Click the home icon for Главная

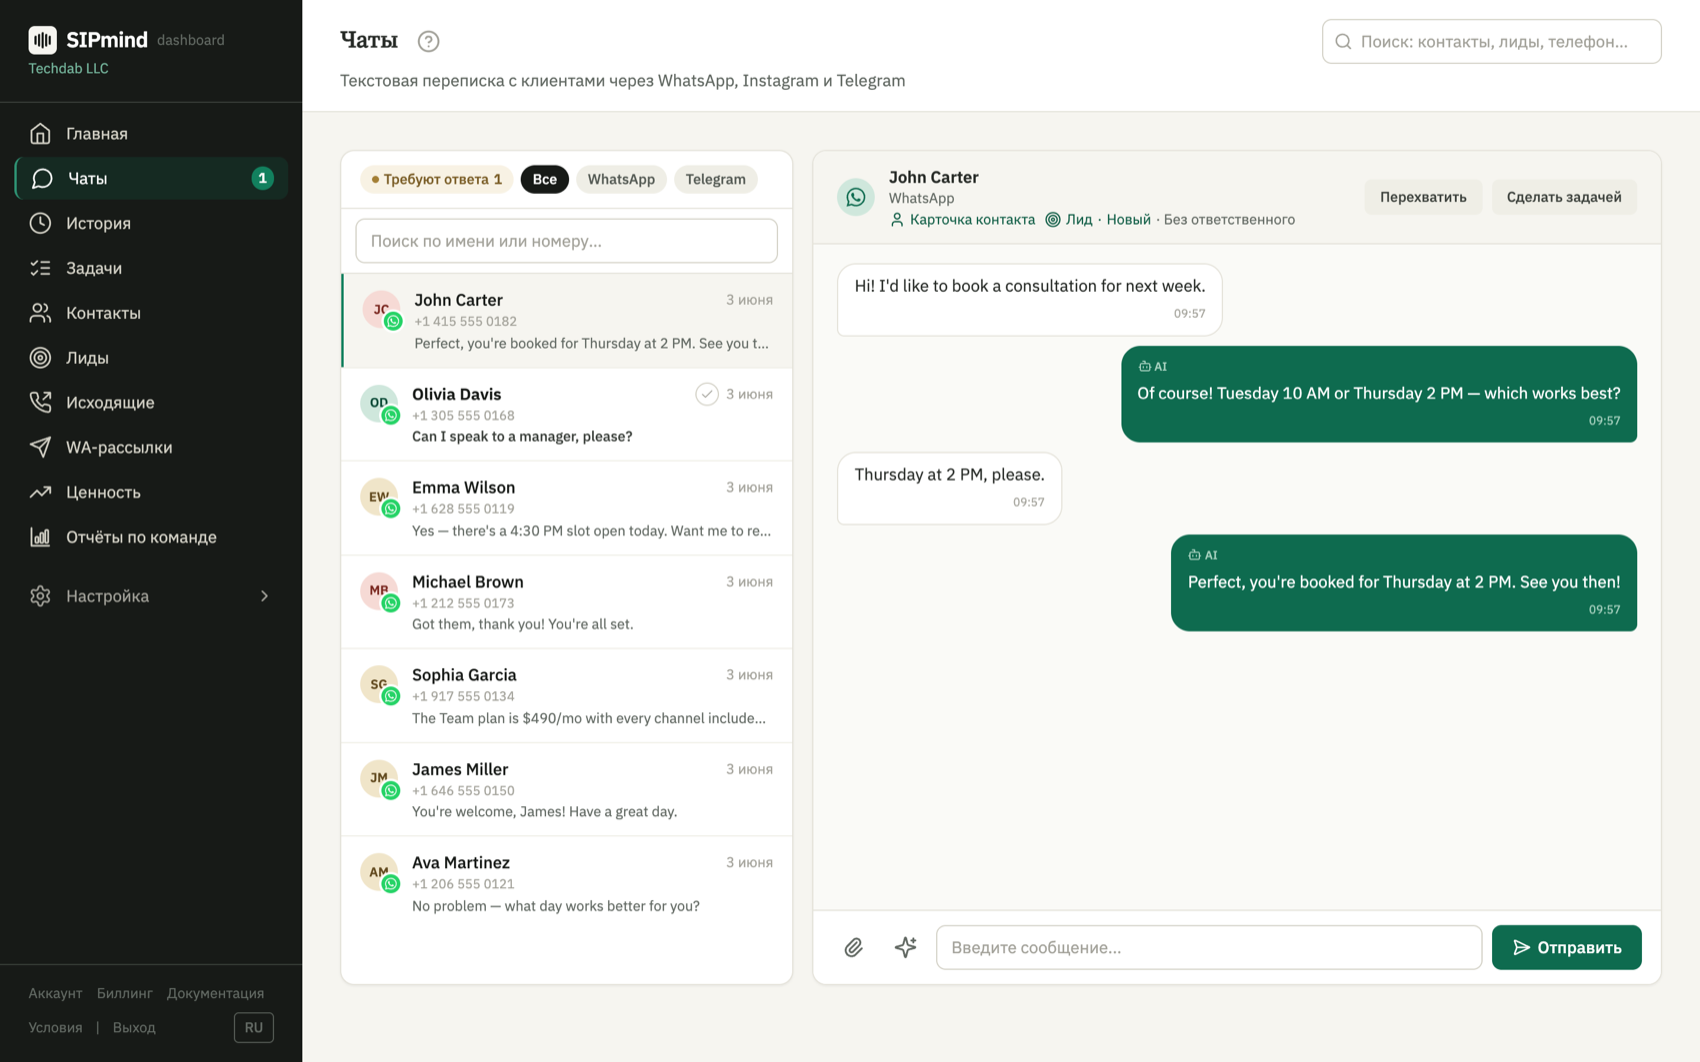(x=40, y=133)
